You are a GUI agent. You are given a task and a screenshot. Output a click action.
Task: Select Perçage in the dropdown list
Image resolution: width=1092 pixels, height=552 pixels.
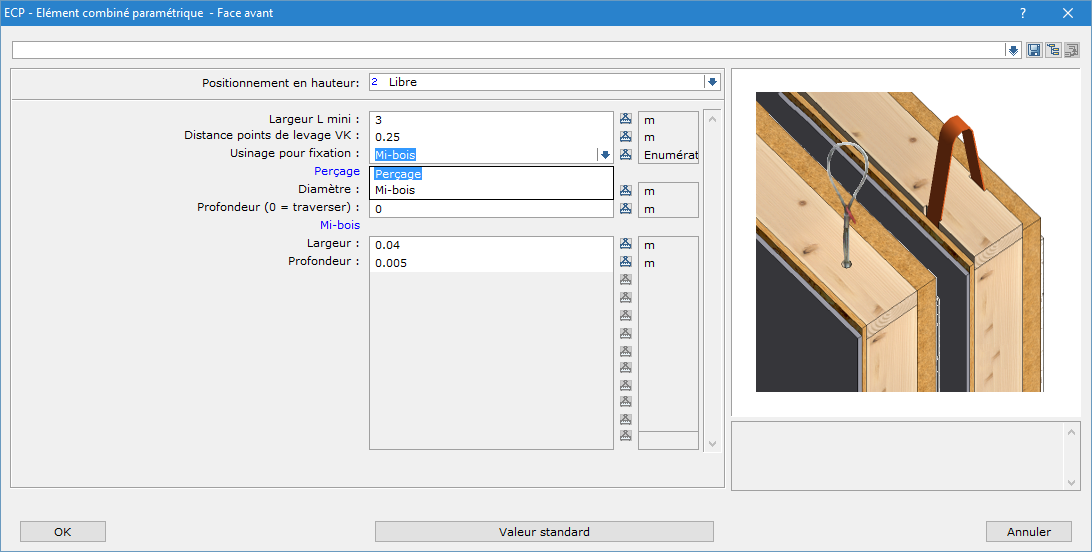pos(398,174)
